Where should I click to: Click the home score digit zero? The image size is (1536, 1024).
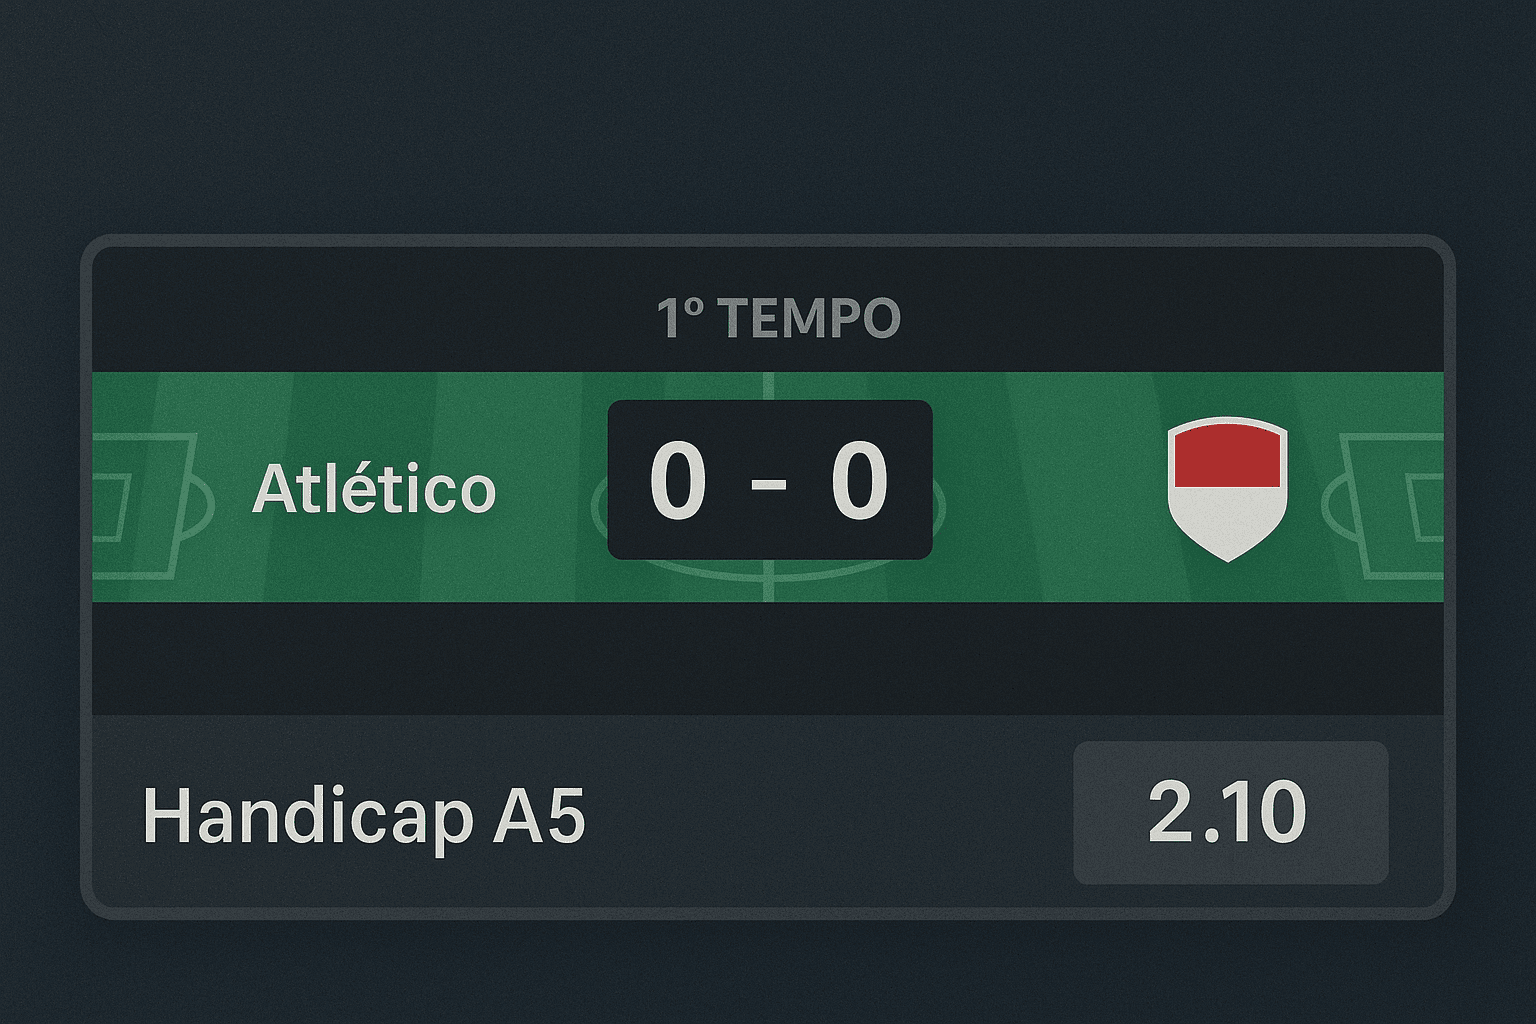pyautogui.click(x=678, y=481)
